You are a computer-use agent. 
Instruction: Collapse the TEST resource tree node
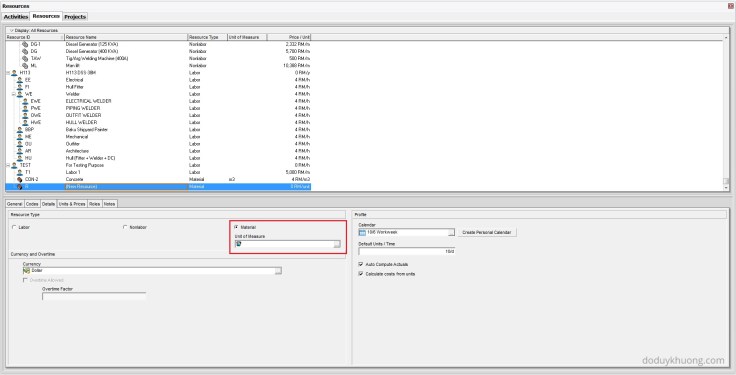[x=8, y=165]
